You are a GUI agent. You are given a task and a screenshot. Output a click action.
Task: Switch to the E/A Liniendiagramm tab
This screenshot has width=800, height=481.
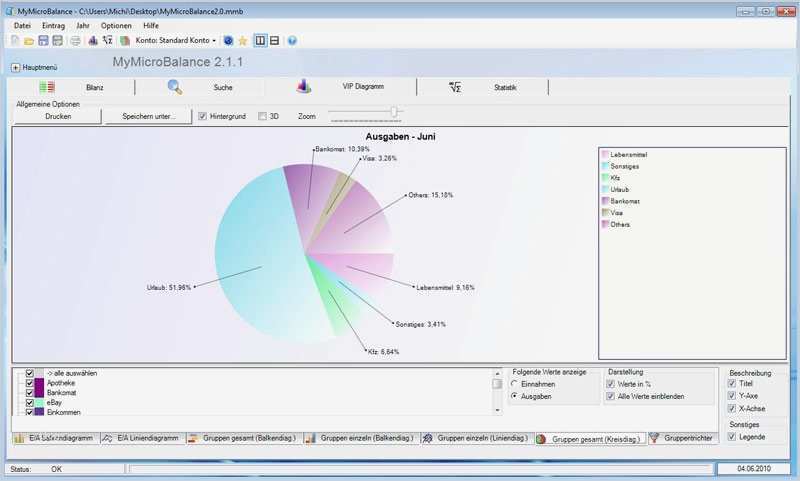tap(142, 438)
